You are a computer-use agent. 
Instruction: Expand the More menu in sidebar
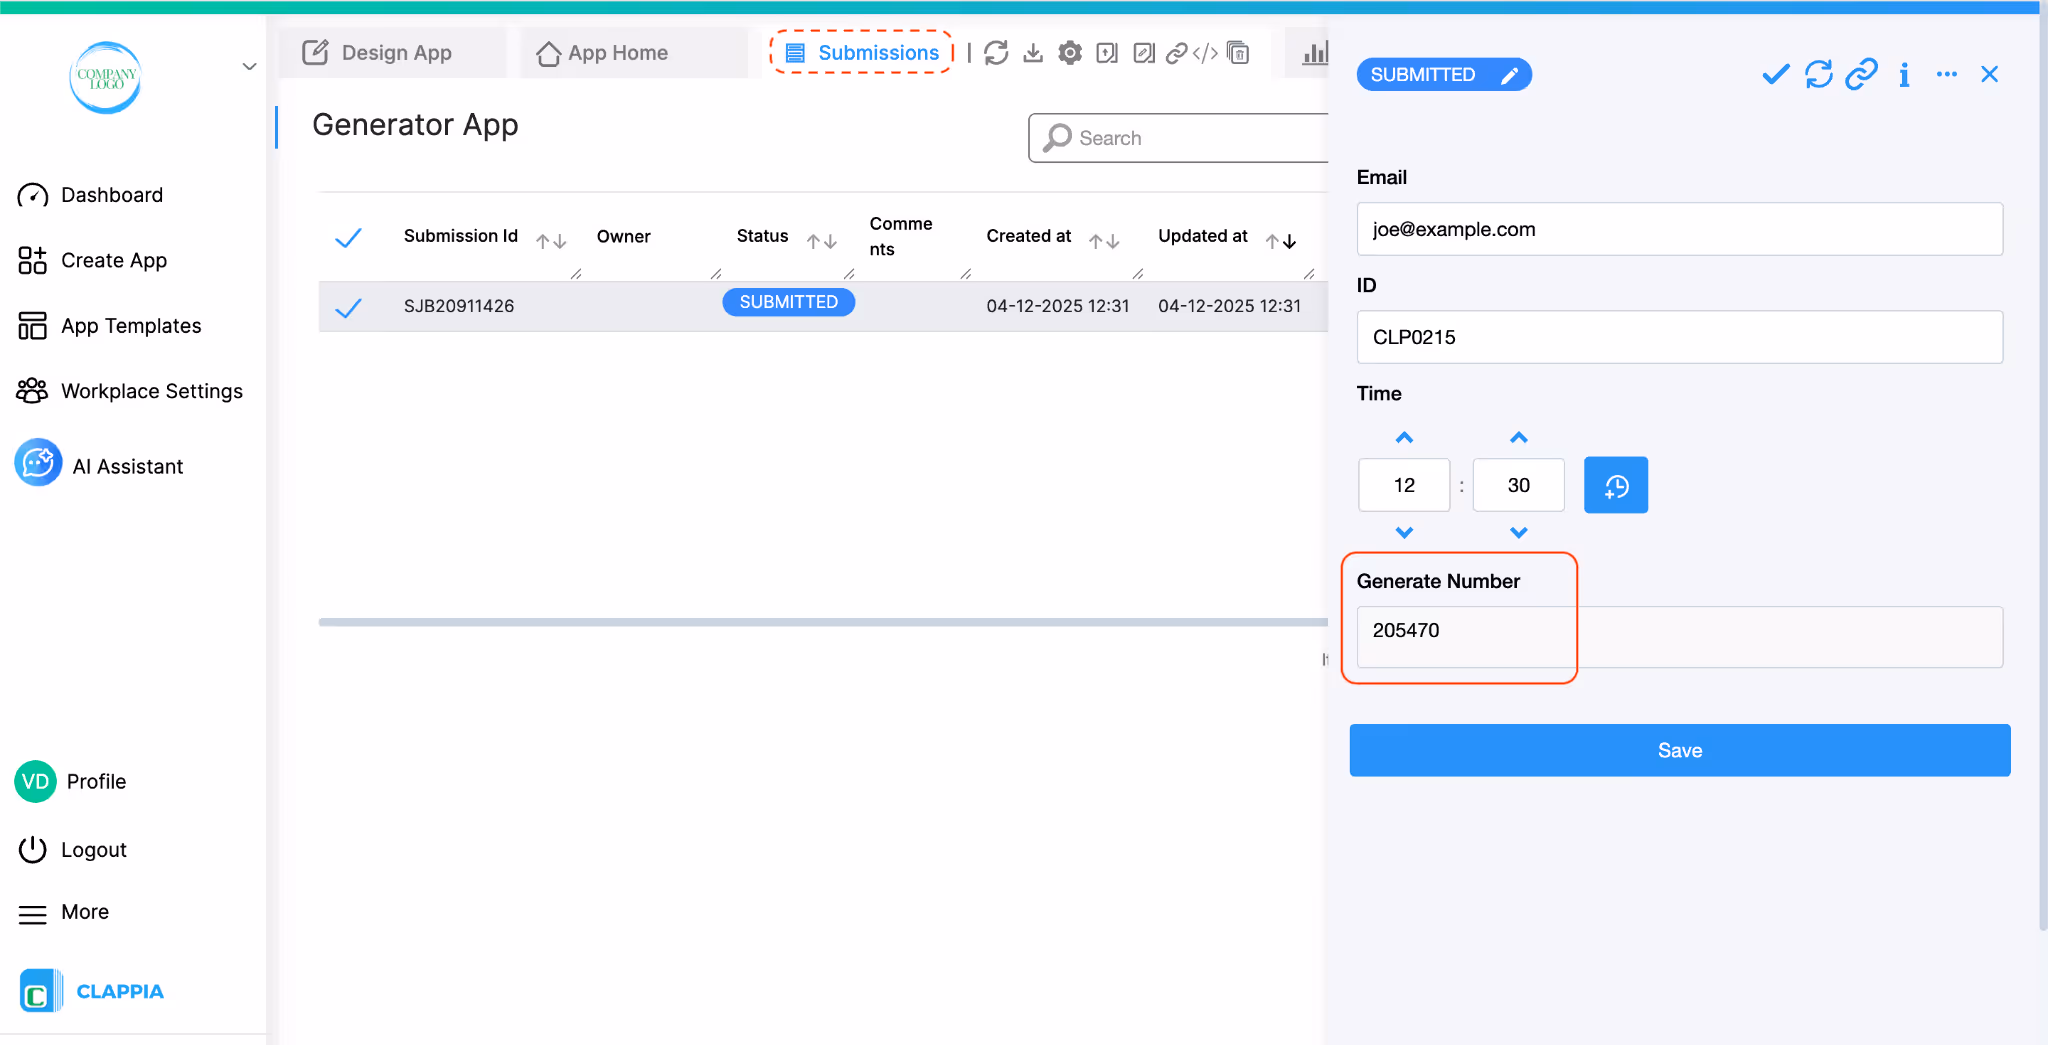tap(63, 913)
